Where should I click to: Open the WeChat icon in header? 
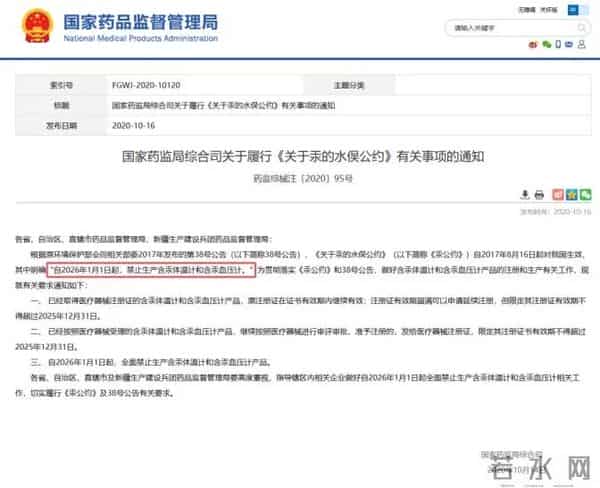[x=546, y=45]
